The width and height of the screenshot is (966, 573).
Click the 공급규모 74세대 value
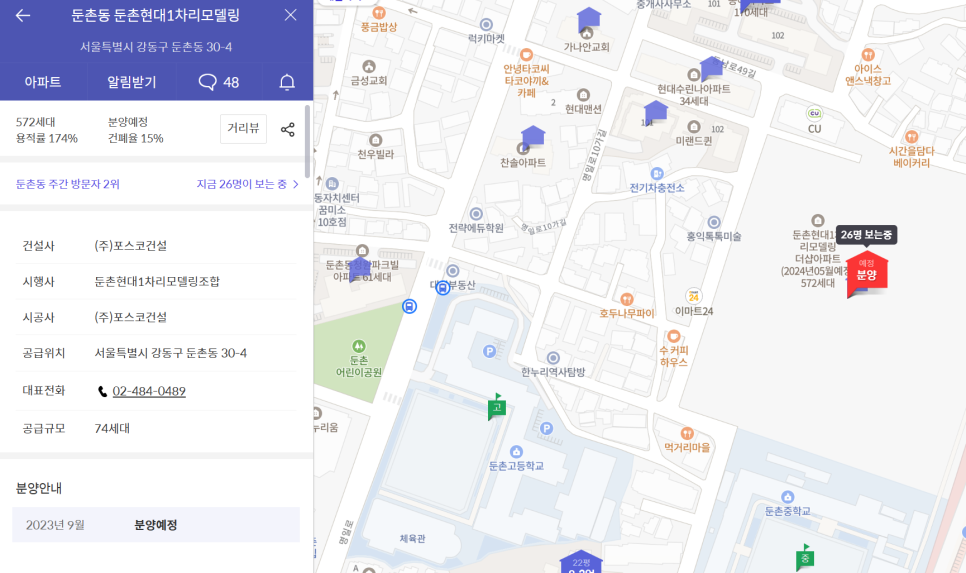coord(112,428)
